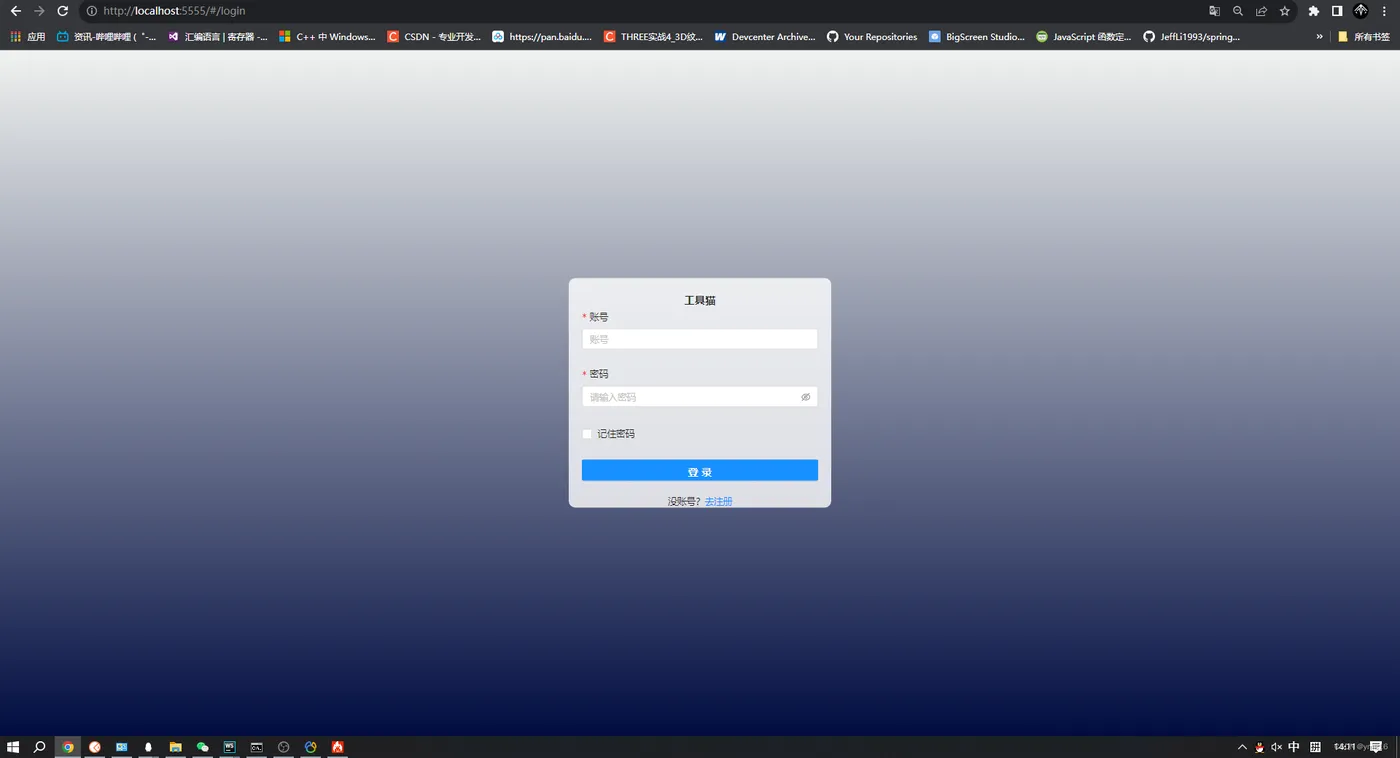Check the 记住密码 checkbox

[x=587, y=434]
